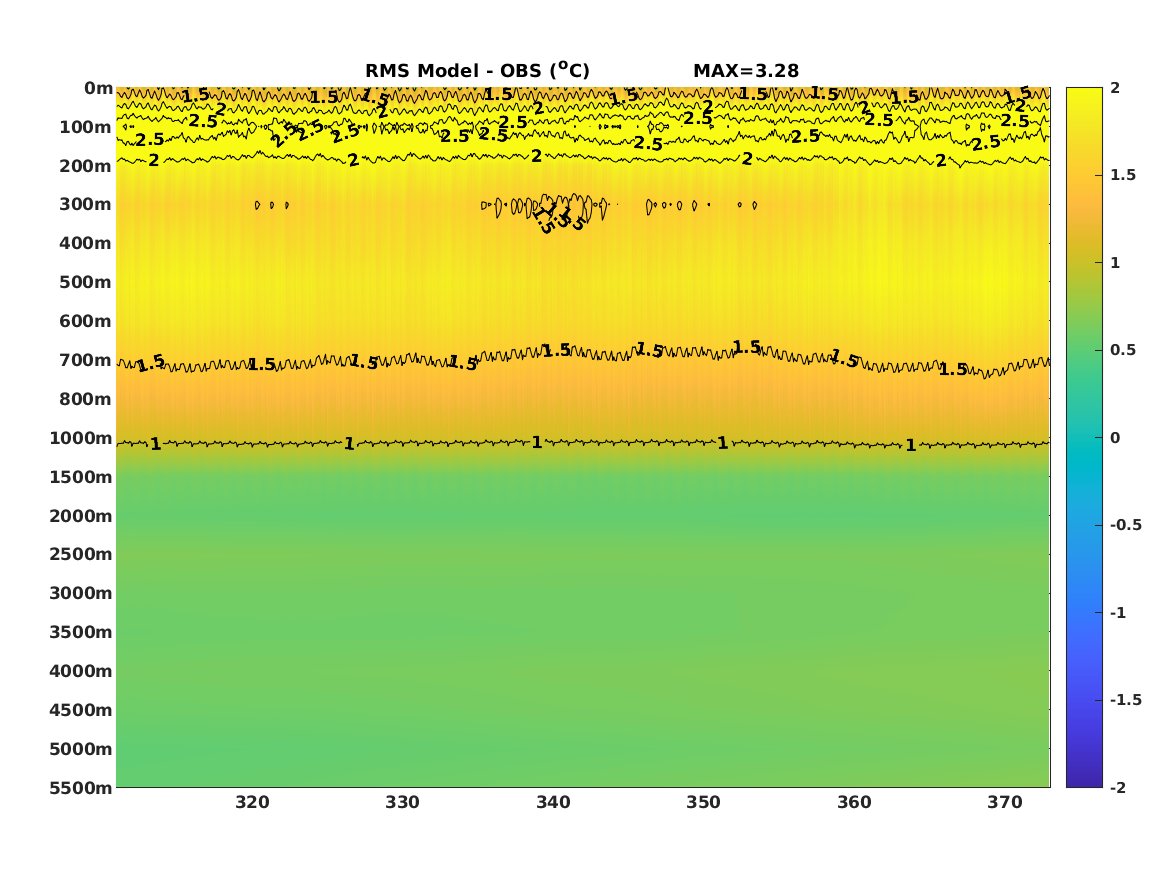
Task: Click the colorbar tick label '-1'
Action: coord(1117,612)
